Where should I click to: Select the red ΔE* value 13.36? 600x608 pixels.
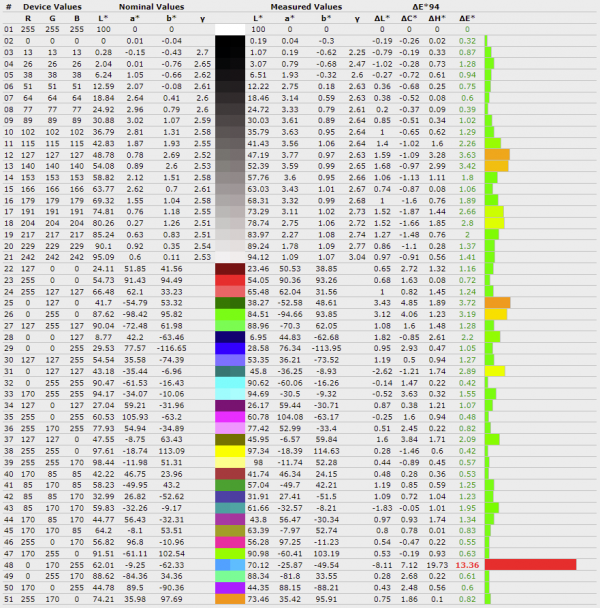467,565
